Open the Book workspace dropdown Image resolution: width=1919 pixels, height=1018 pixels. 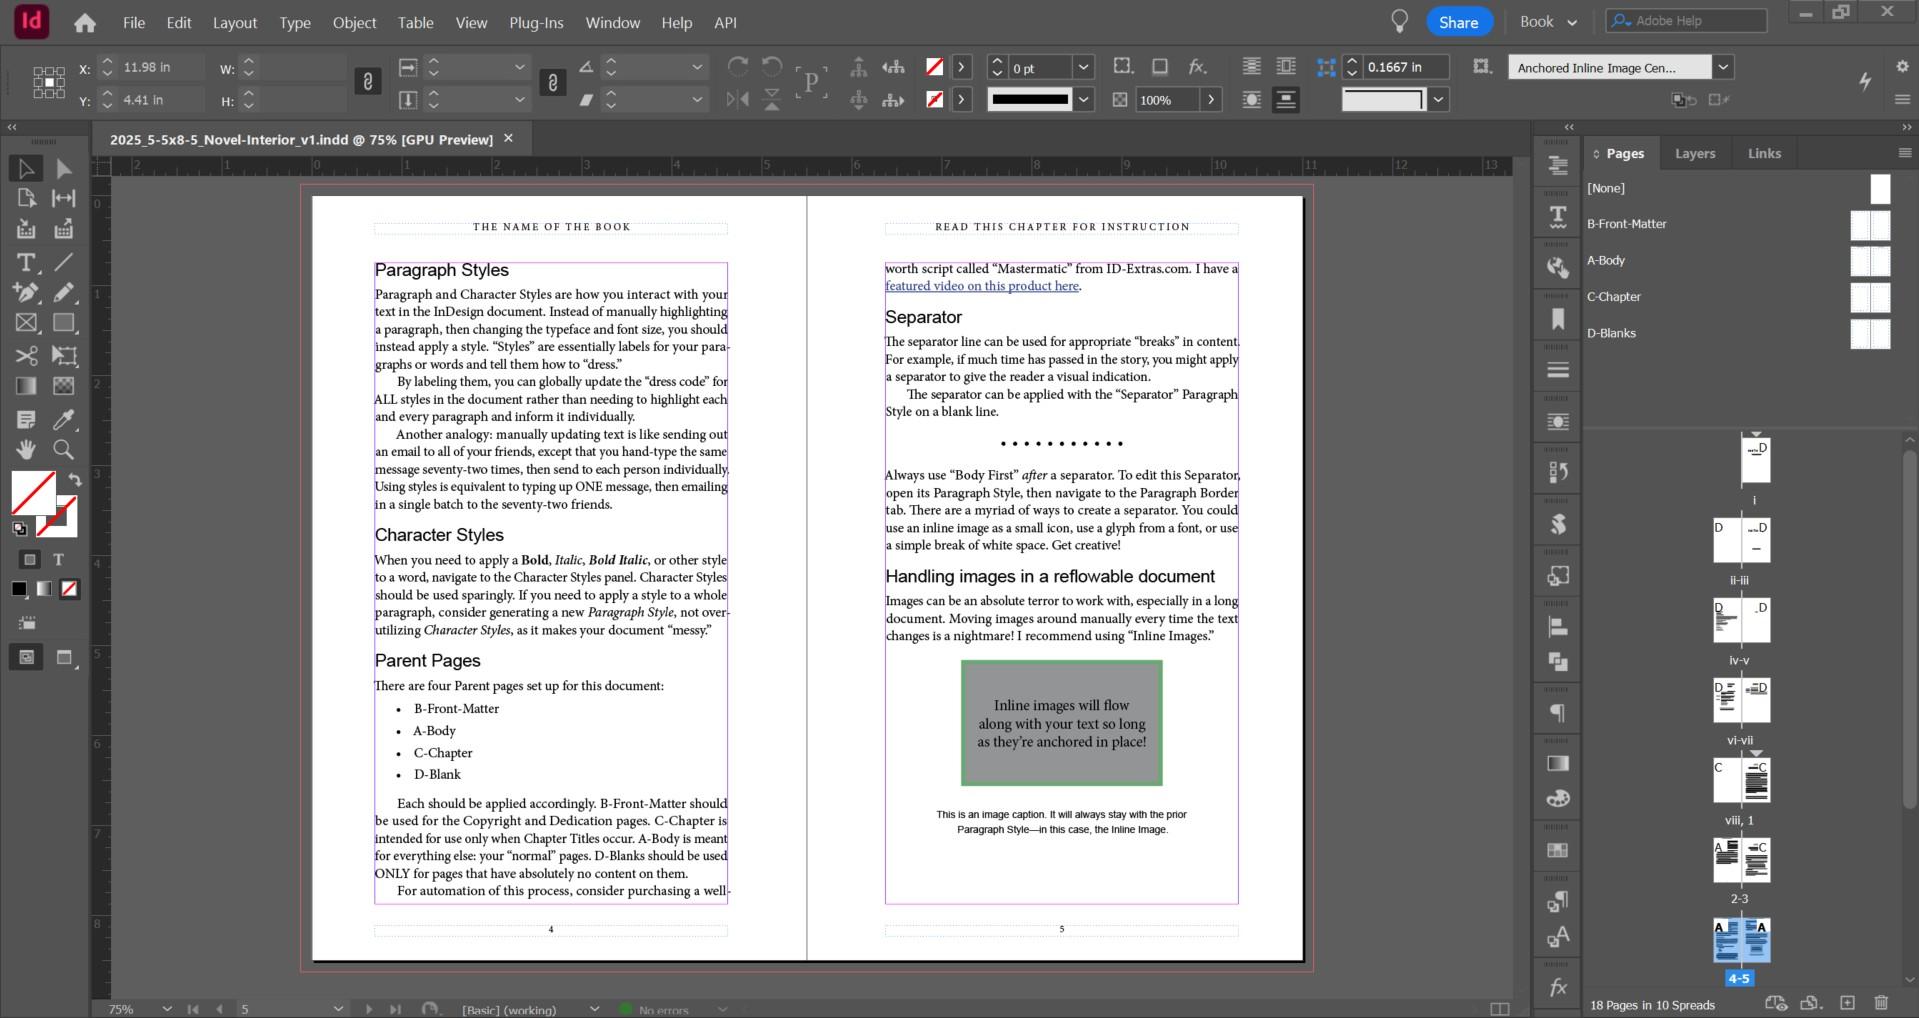coord(1548,22)
